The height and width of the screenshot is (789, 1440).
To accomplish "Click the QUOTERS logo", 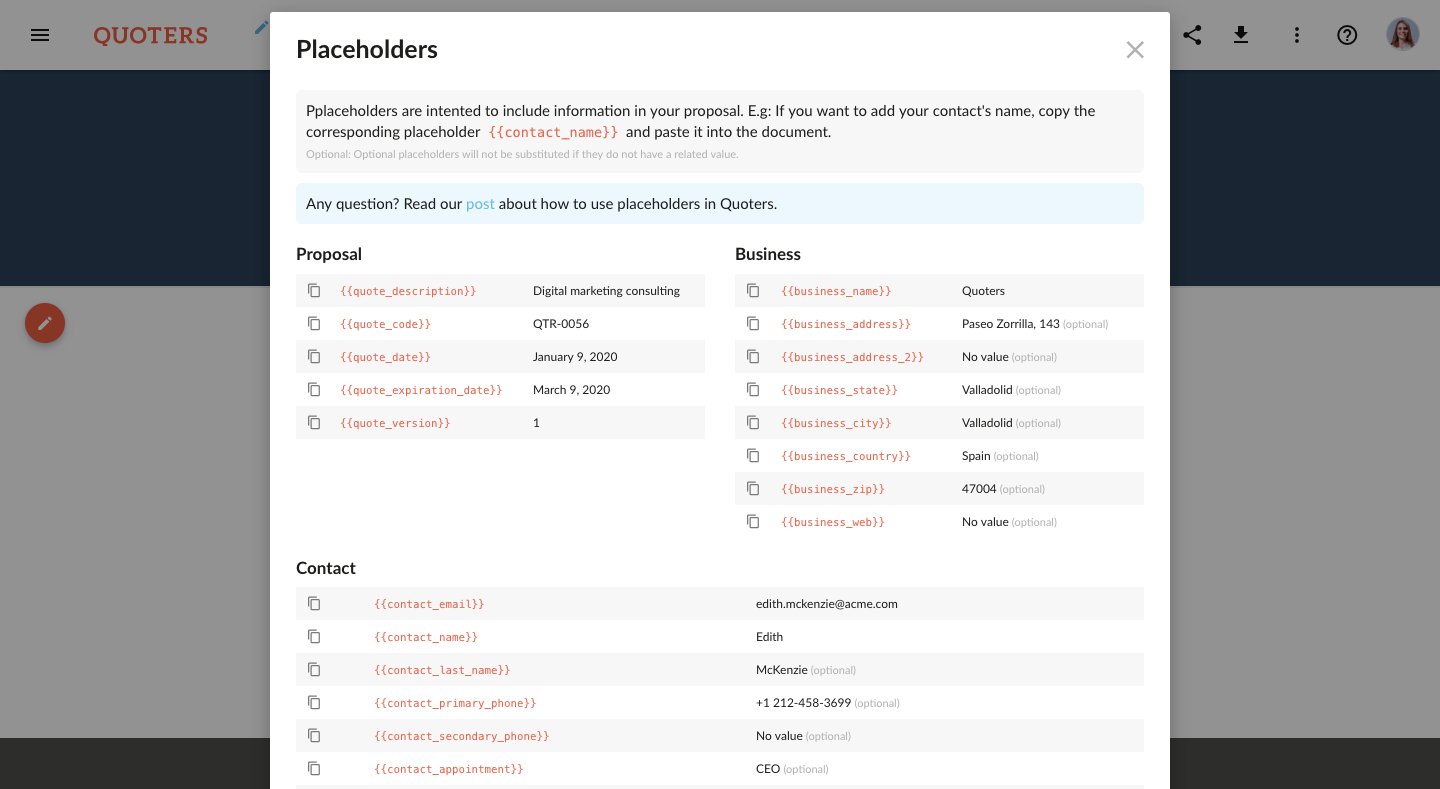I will coord(150,35).
